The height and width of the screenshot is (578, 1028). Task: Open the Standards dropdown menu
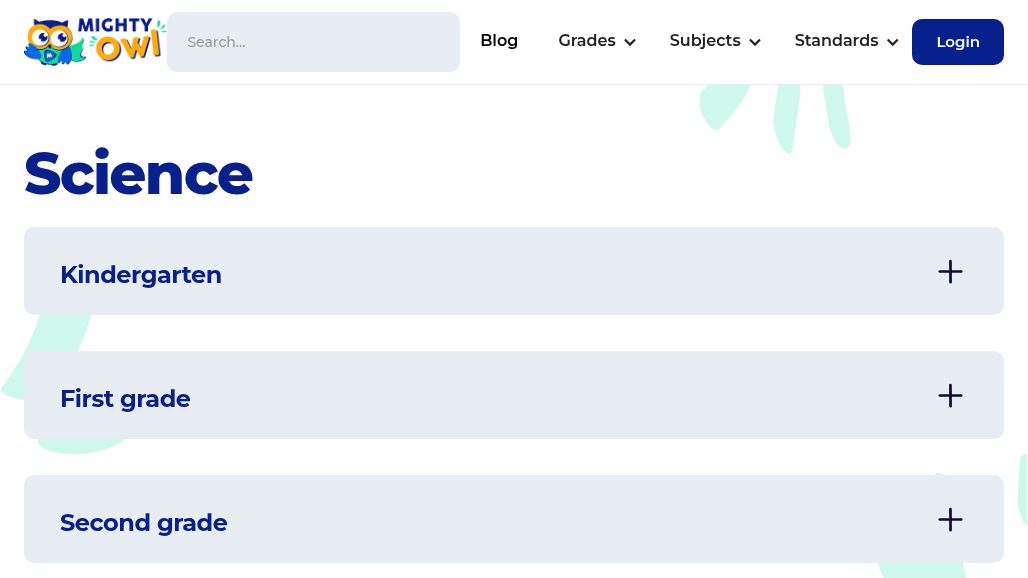(x=836, y=40)
